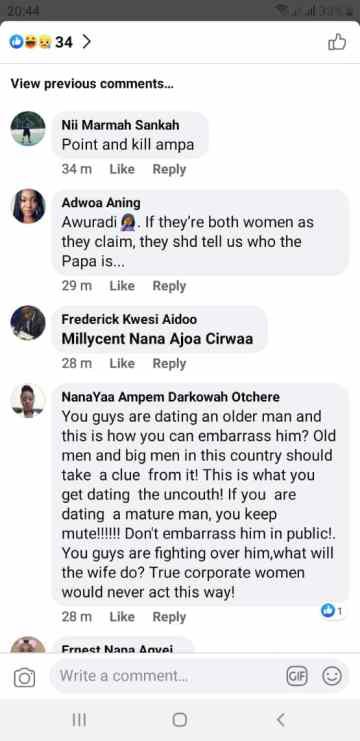
Task: View Adwoa Aning's profile picture
Action: click(28, 206)
